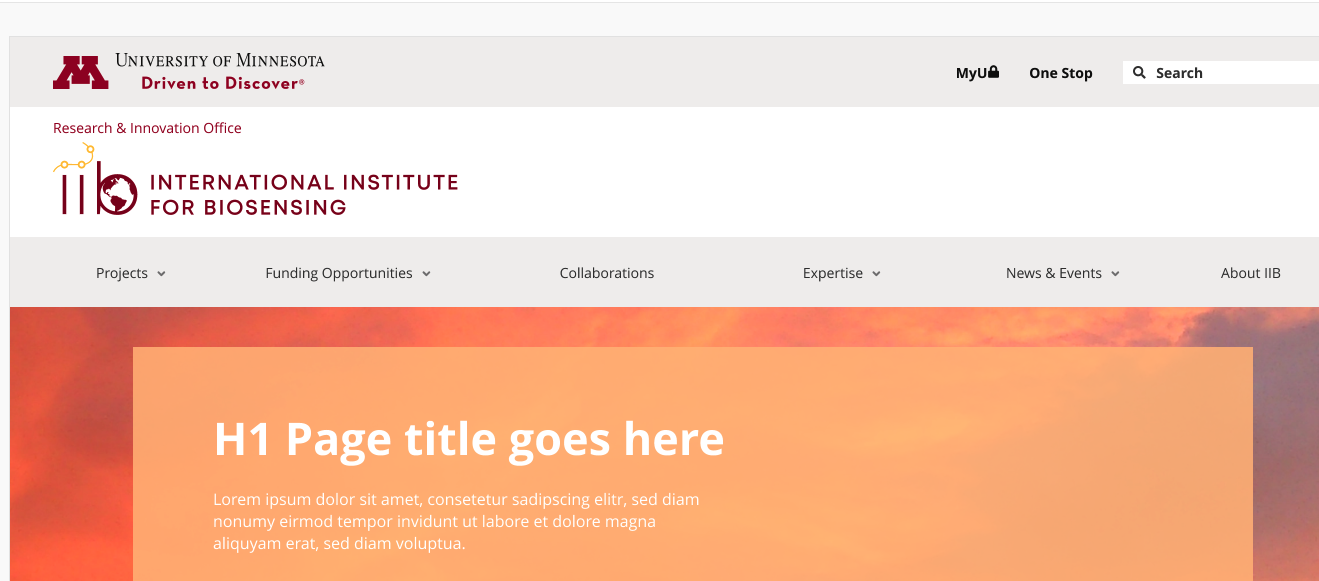
Task: Click the search magnifying glass icon
Action: click(x=1139, y=73)
